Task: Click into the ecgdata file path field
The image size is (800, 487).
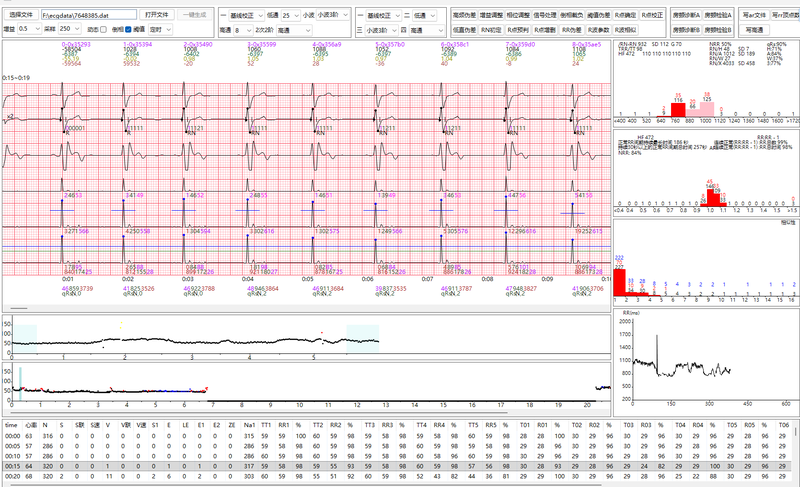Action: coord(88,16)
